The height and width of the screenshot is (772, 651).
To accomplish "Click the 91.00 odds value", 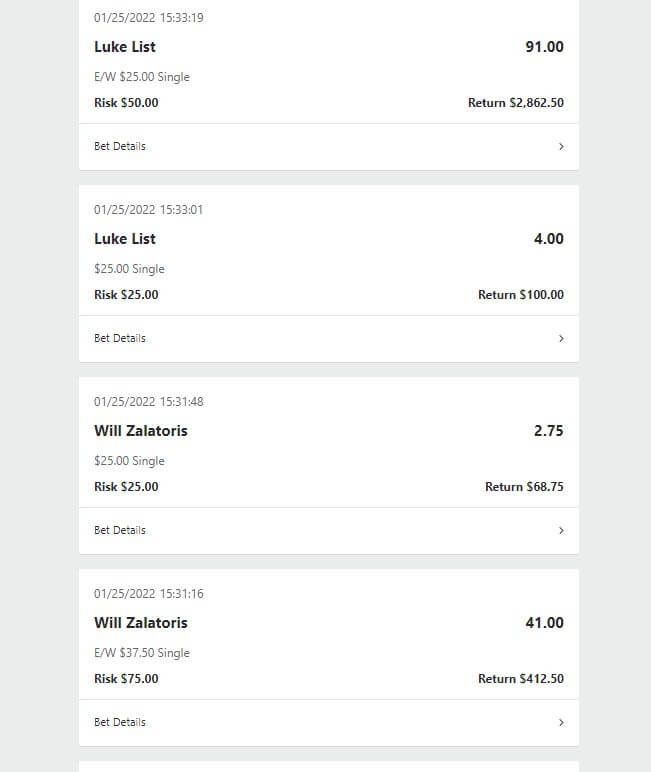I will point(544,47).
